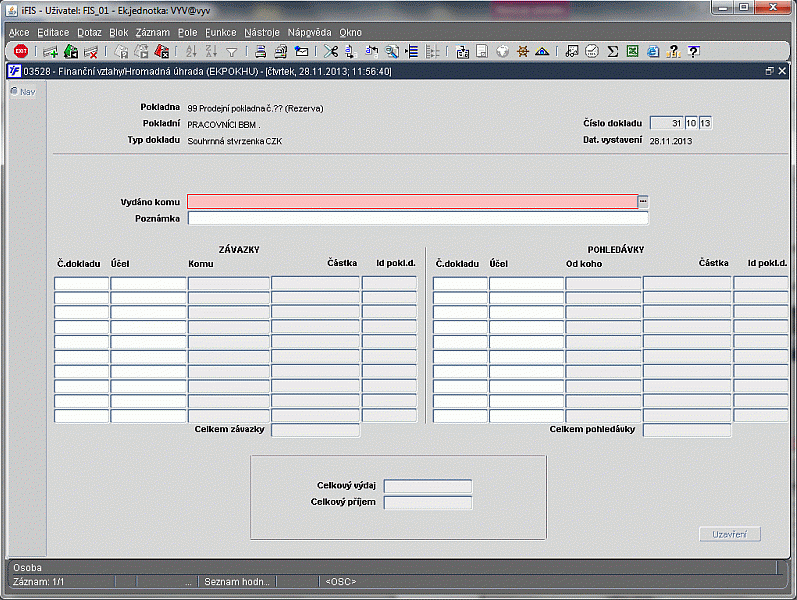Click the printer icon
797x600 pixels.
click(x=261, y=51)
